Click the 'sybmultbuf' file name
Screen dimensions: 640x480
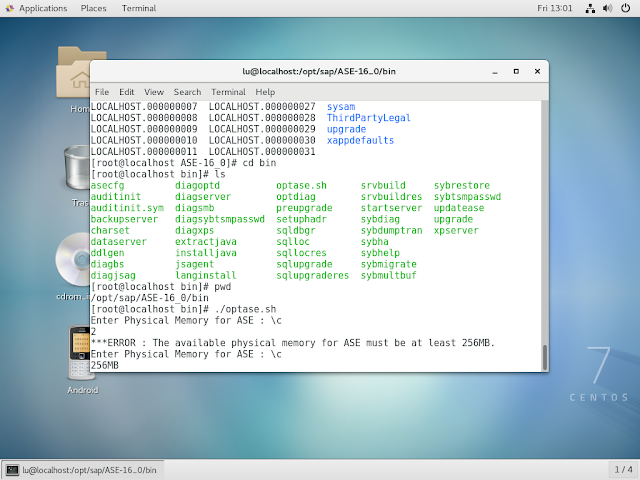tap(389, 276)
